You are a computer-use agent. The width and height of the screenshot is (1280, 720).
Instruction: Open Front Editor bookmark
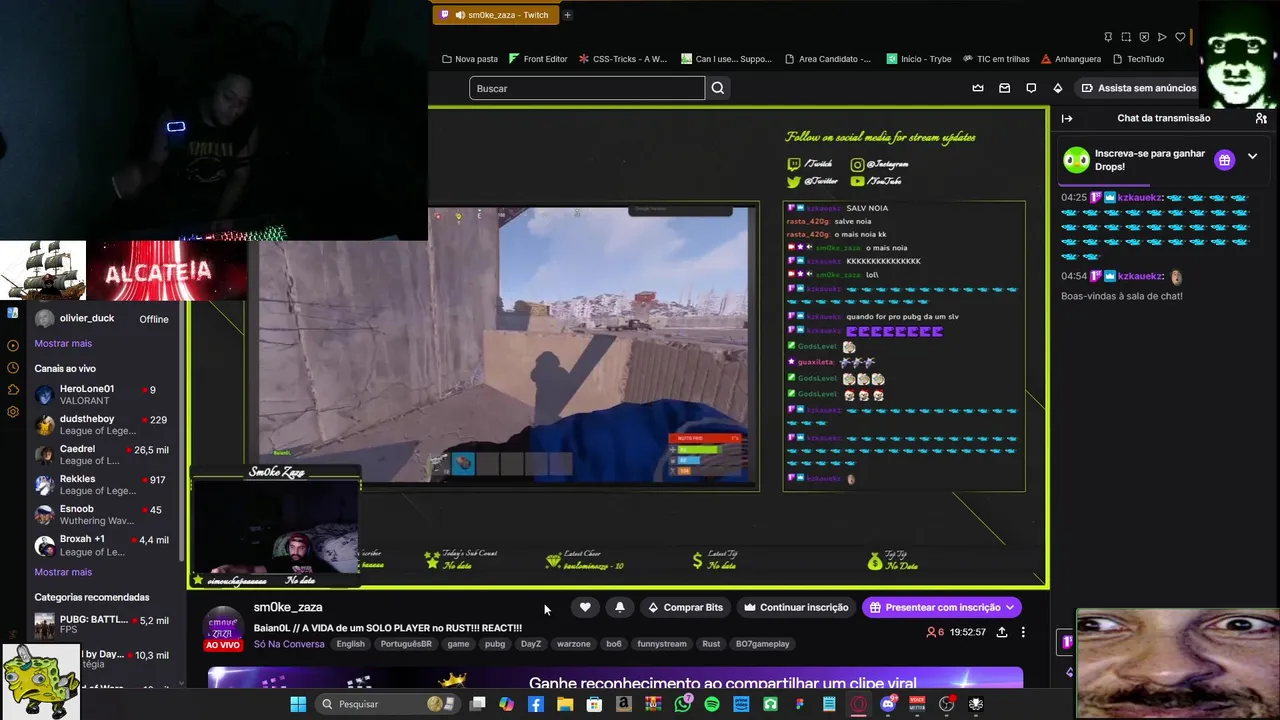[x=538, y=59]
